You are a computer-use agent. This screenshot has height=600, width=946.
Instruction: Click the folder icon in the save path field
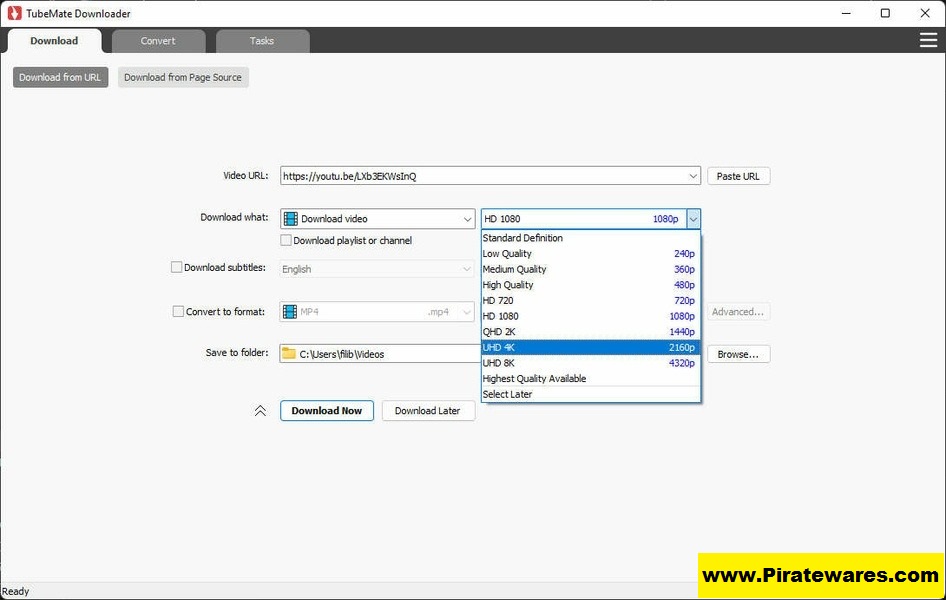(290, 352)
